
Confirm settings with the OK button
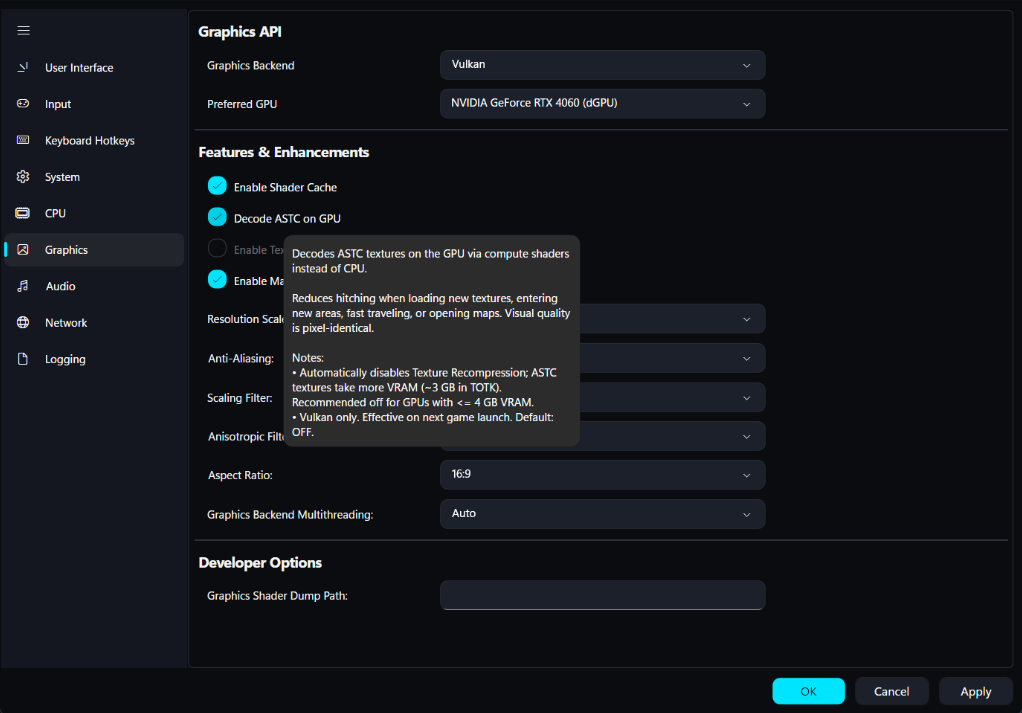click(x=808, y=691)
